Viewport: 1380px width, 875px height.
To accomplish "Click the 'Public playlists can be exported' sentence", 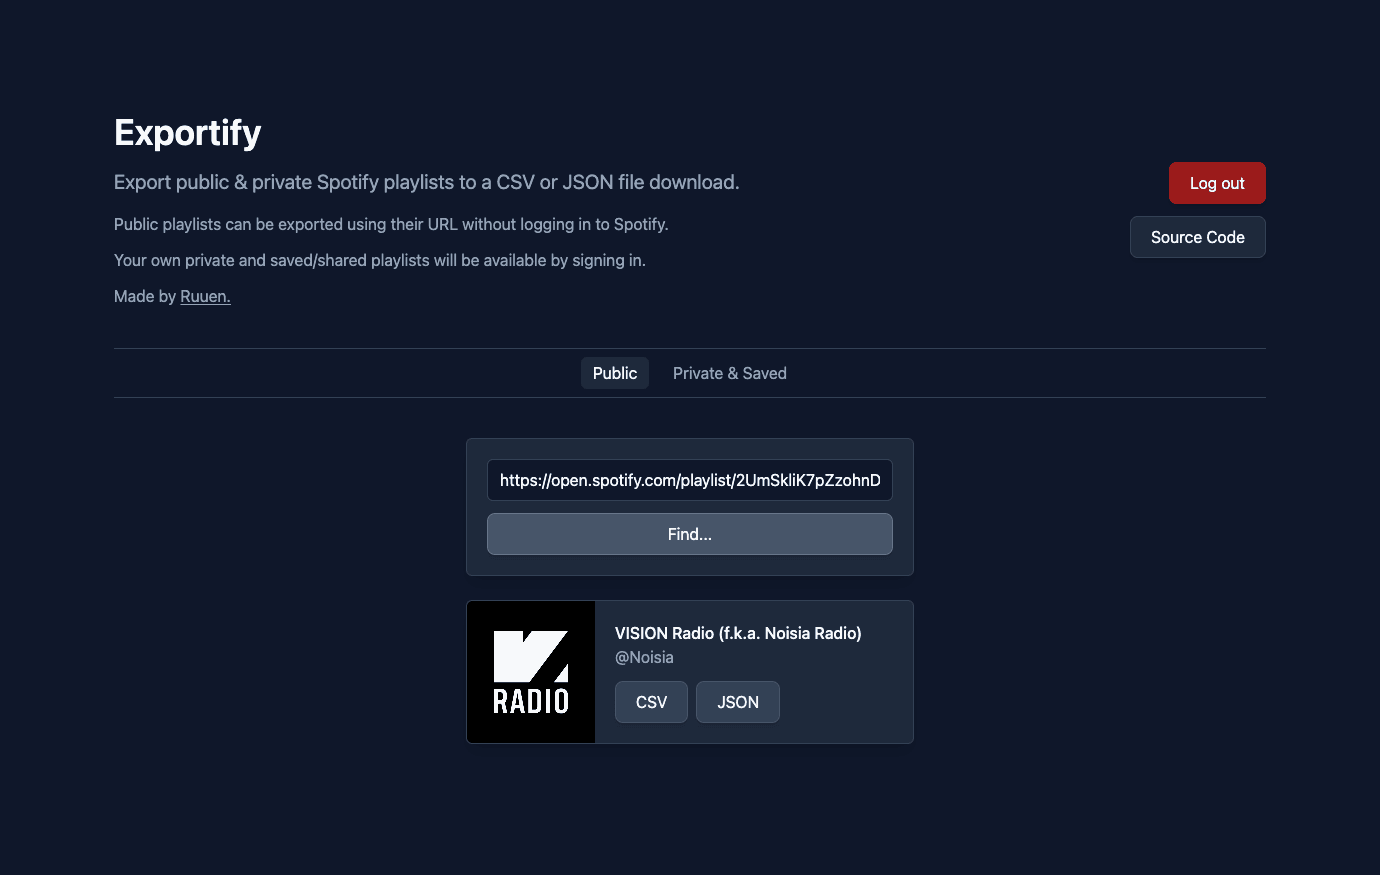I will click(391, 224).
